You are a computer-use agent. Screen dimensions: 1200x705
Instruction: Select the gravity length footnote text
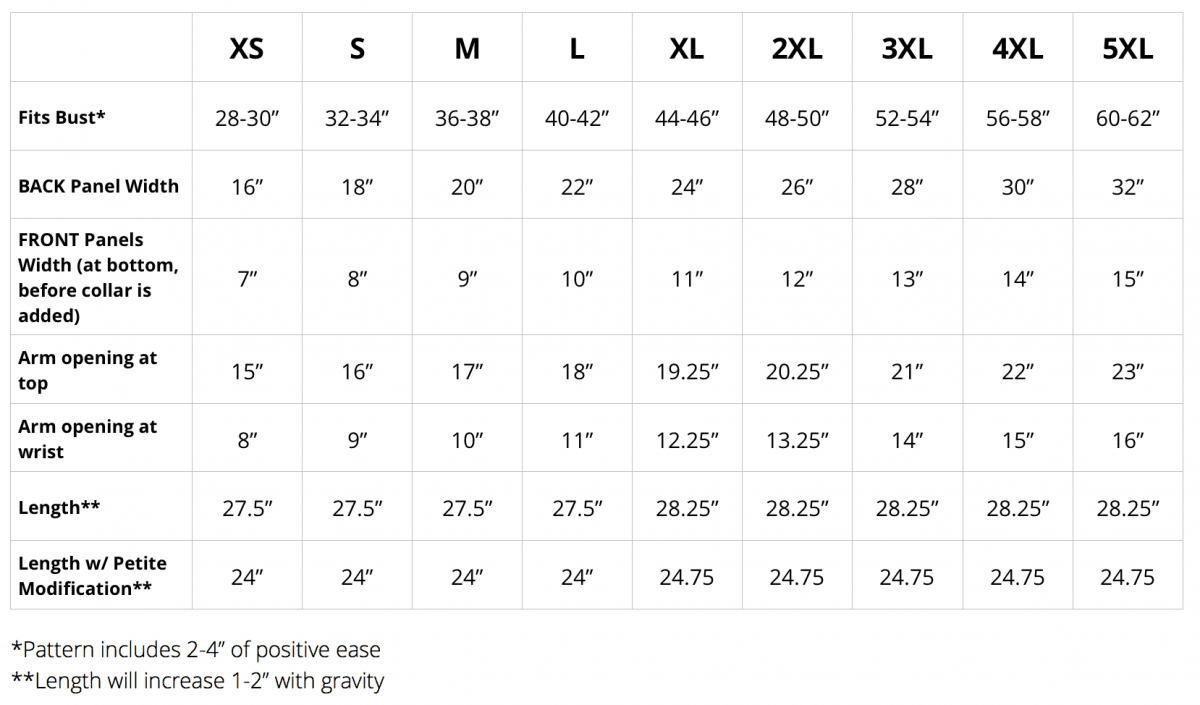pos(197,681)
